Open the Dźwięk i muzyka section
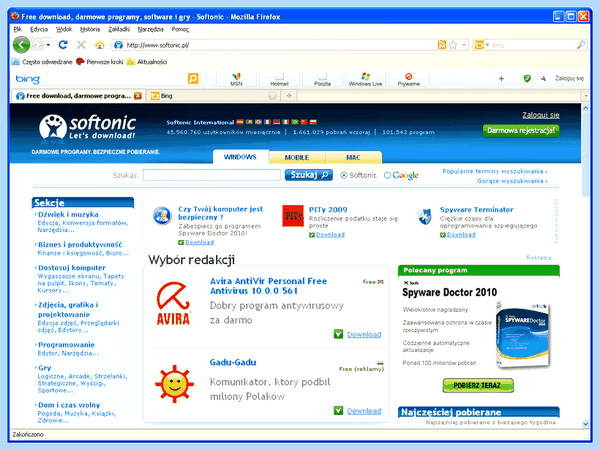This screenshot has height=450, width=600. coord(68,214)
